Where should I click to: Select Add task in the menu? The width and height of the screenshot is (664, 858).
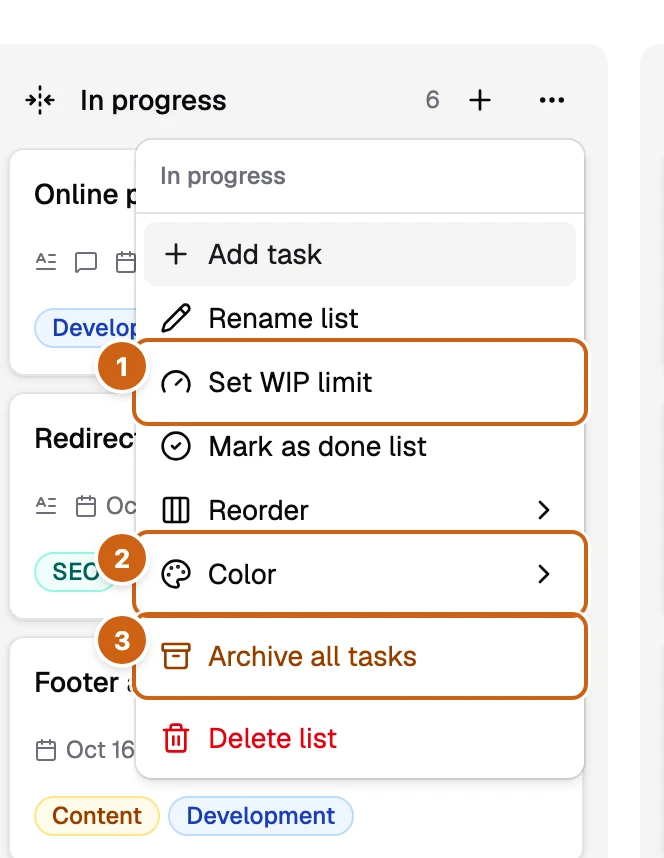[x=360, y=254]
